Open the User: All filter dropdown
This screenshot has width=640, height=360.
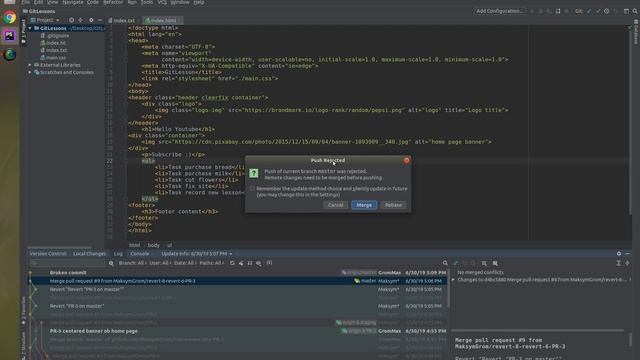(160, 263)
